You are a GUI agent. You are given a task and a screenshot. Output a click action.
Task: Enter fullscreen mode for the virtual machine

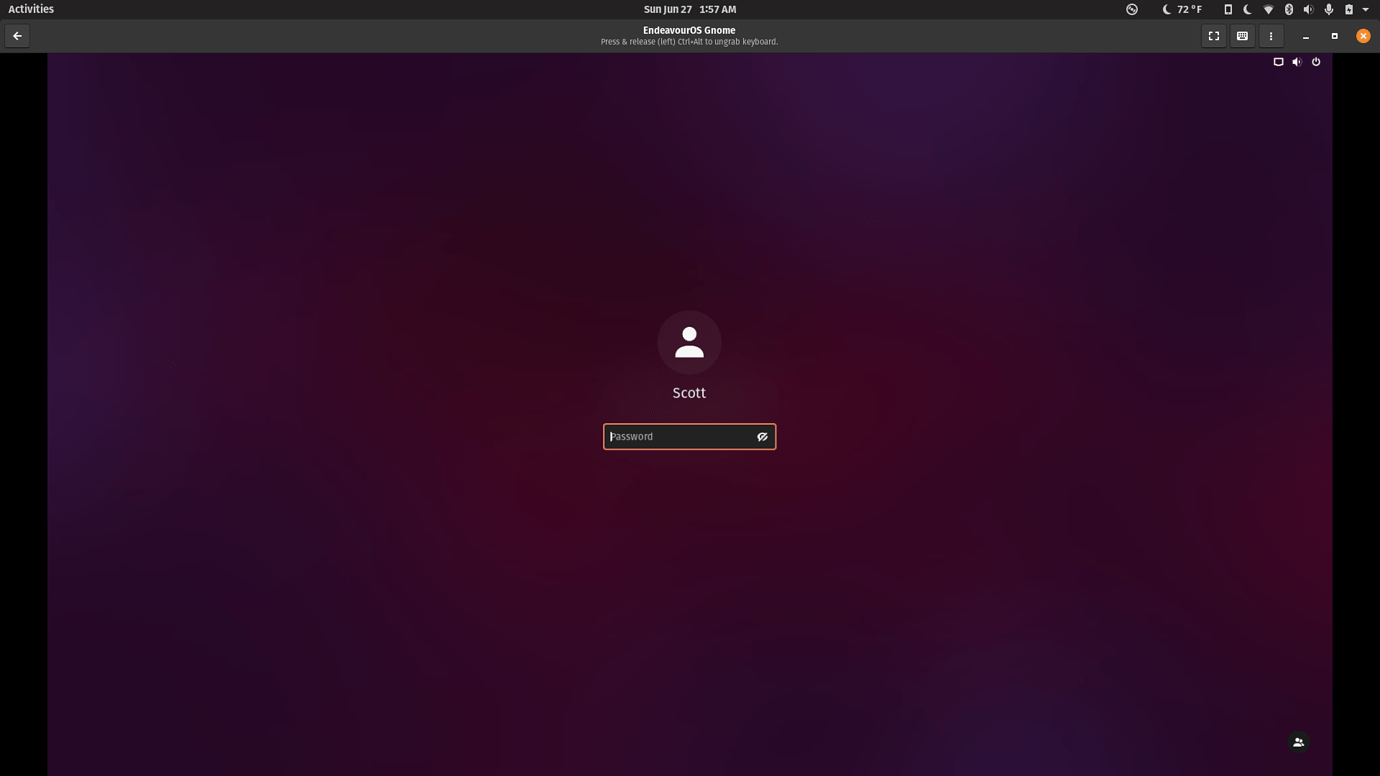[1213, 35]
